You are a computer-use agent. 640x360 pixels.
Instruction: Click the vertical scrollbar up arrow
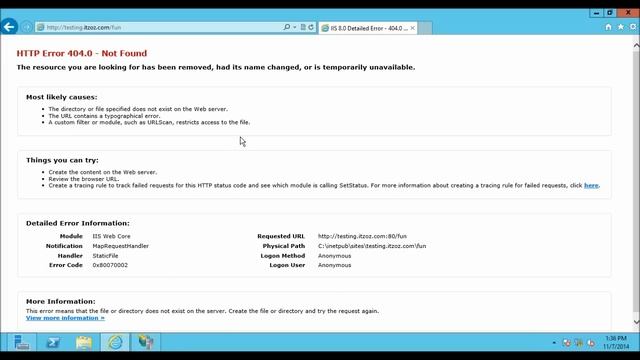point(636,45)
